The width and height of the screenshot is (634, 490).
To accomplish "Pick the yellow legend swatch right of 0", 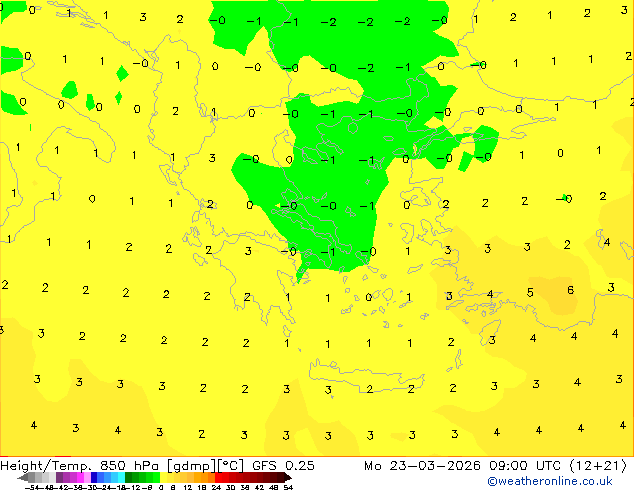I will point(163,477).
